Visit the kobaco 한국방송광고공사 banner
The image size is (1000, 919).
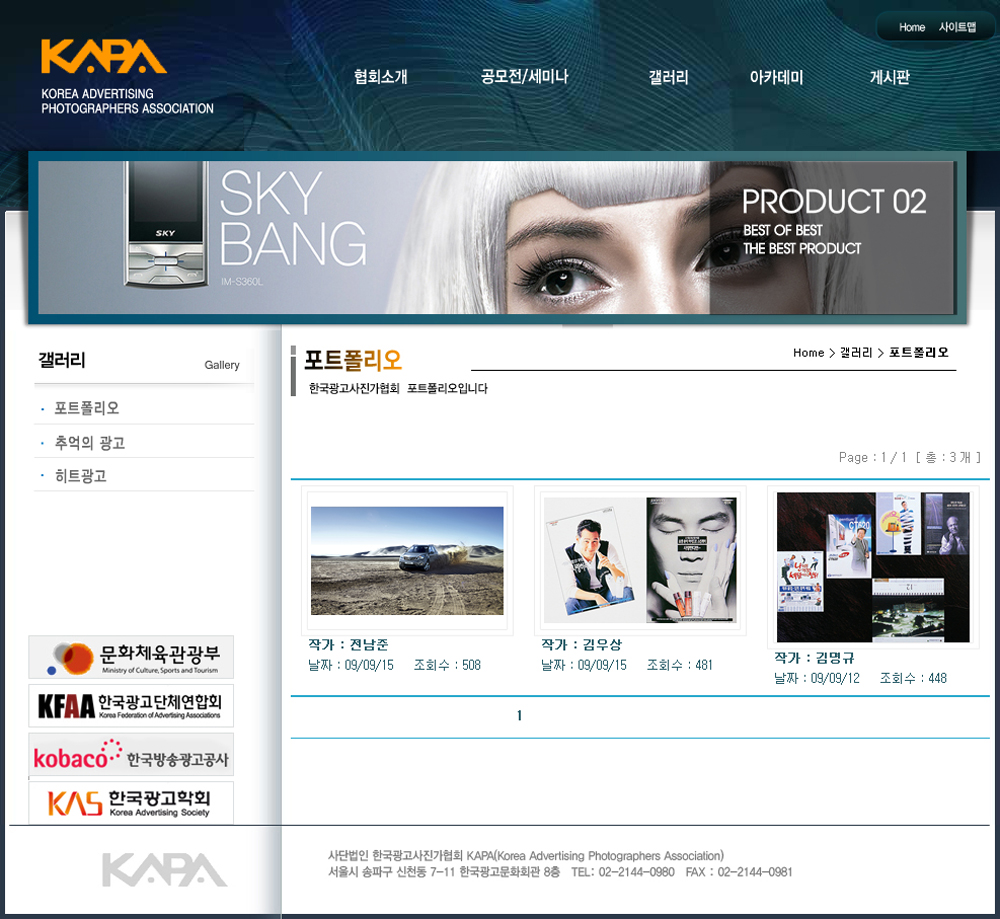(x=131, y=756)
